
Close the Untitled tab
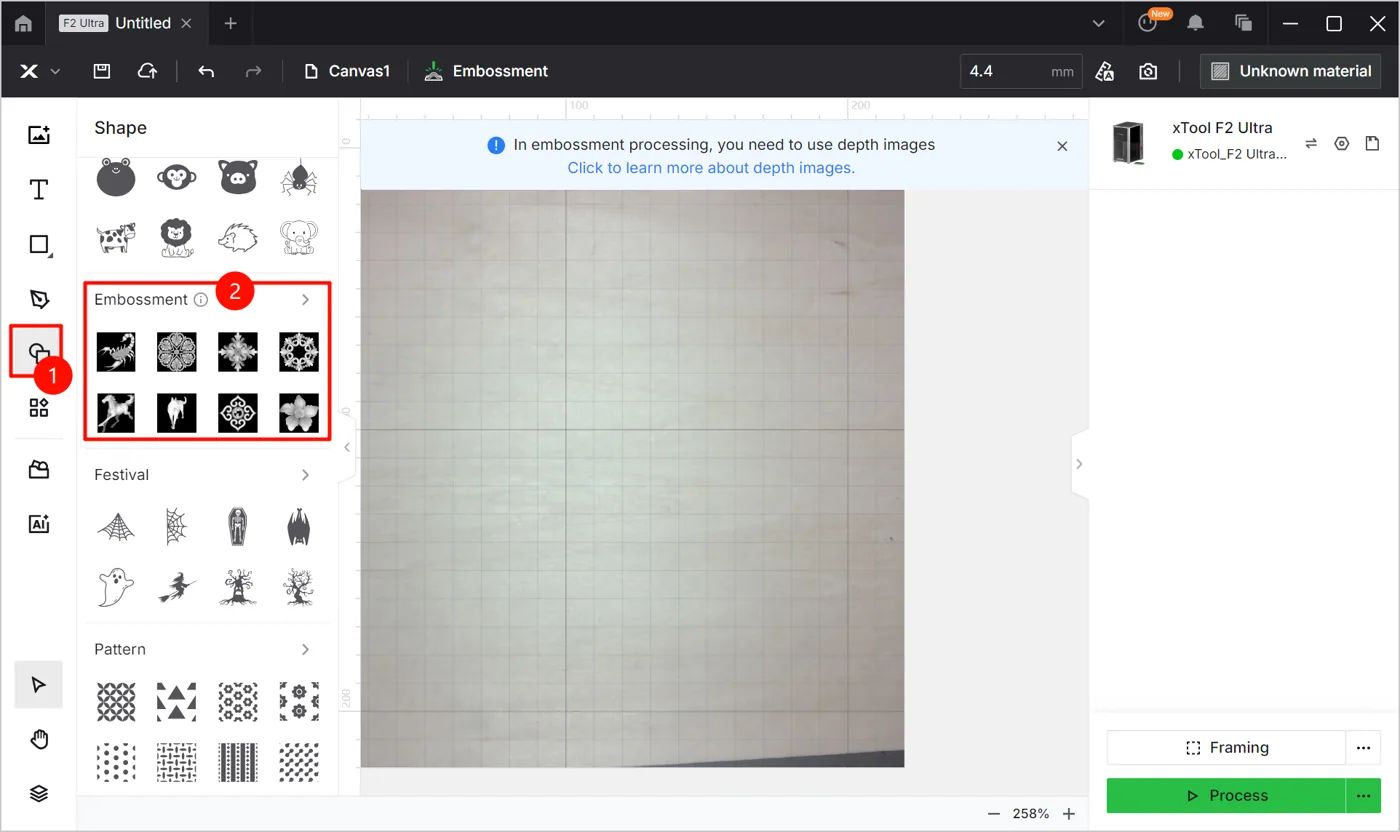click(186, 23)
